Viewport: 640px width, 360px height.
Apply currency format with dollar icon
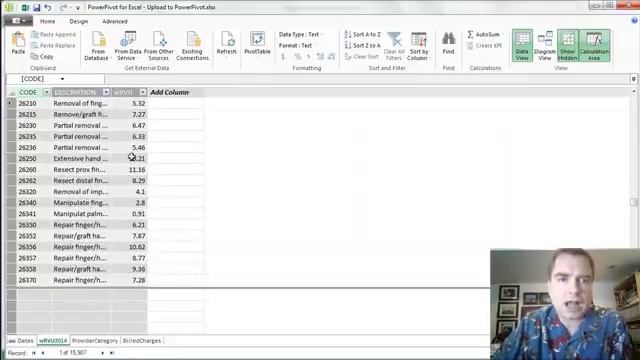pyautogui.click(x=283, y=57)
